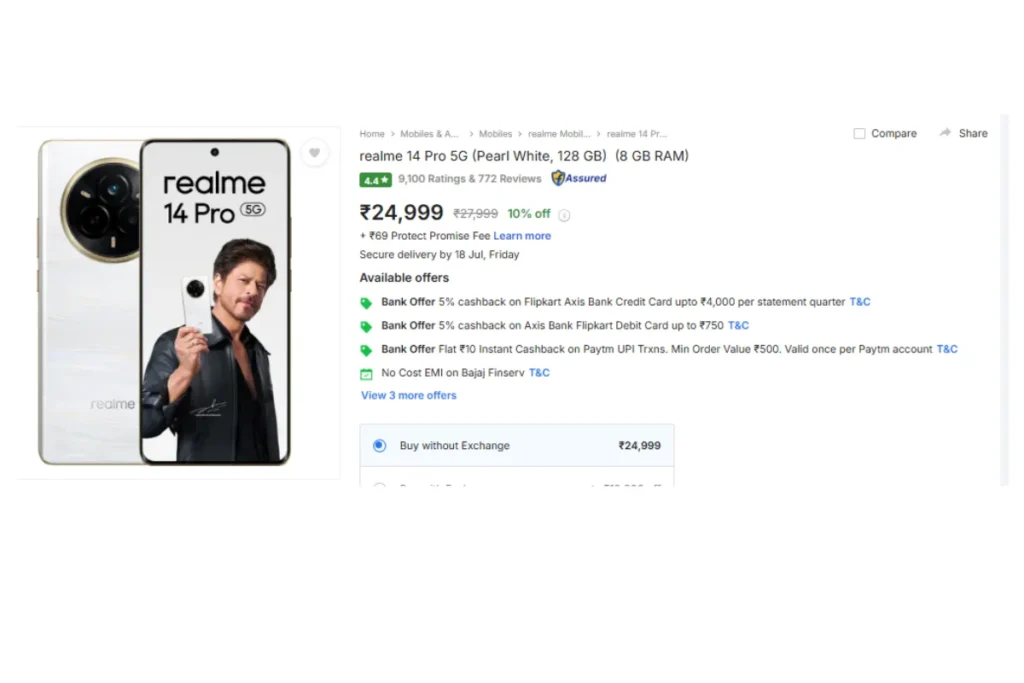The image size is (1024, 683).
Task: Add phone to wishlist with heart icon
Action: coord(314,153)
